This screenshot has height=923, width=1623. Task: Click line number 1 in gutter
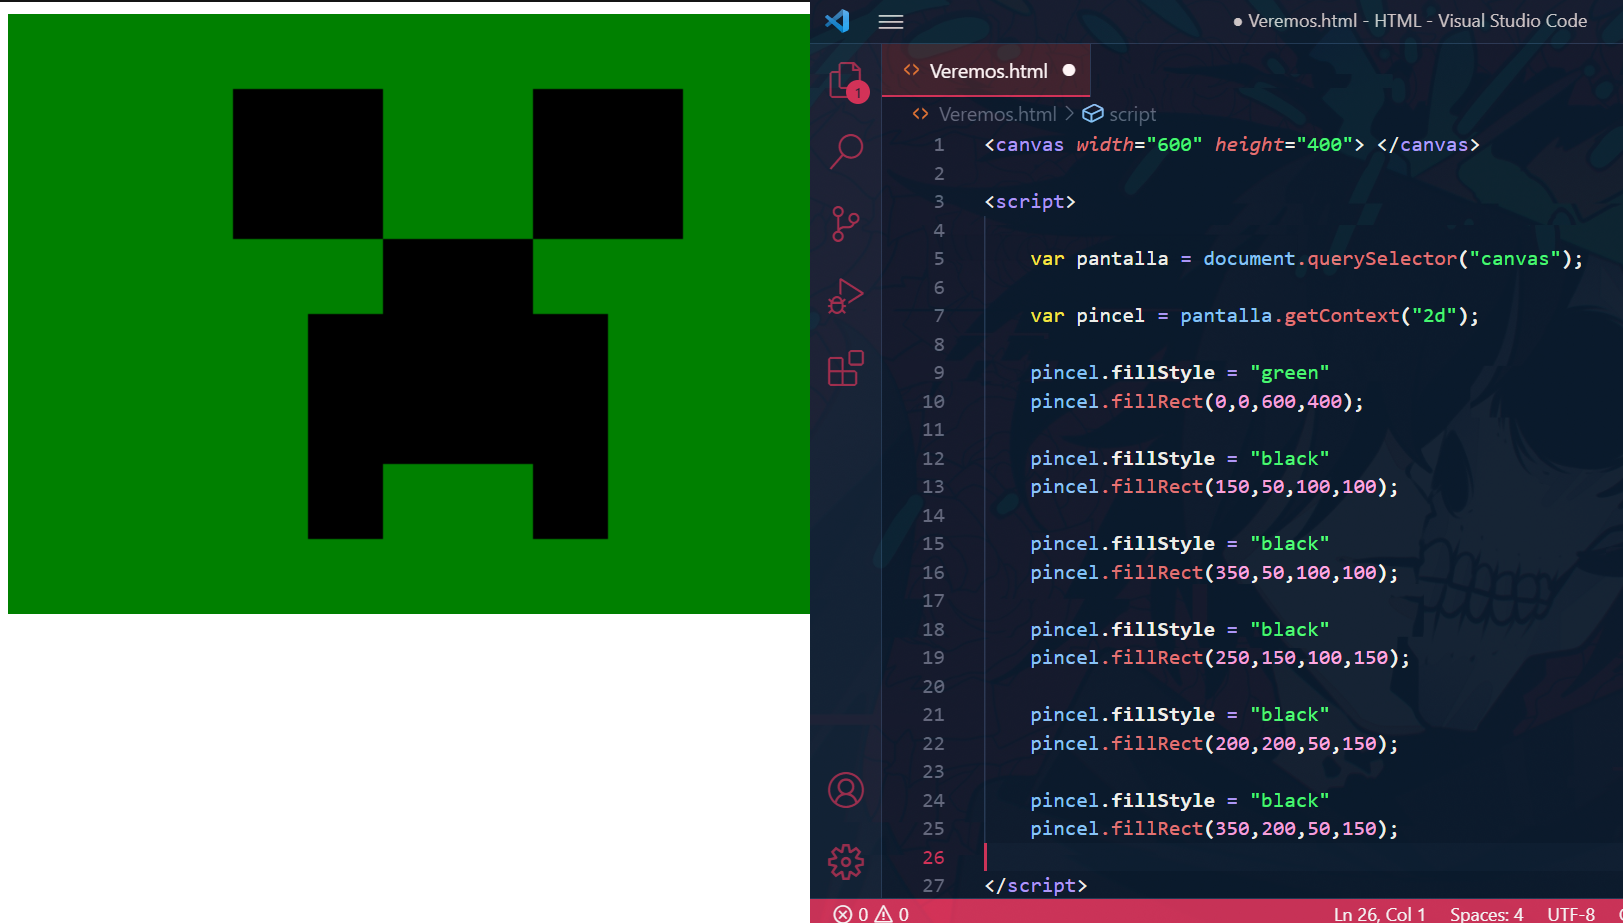[939, 145]
